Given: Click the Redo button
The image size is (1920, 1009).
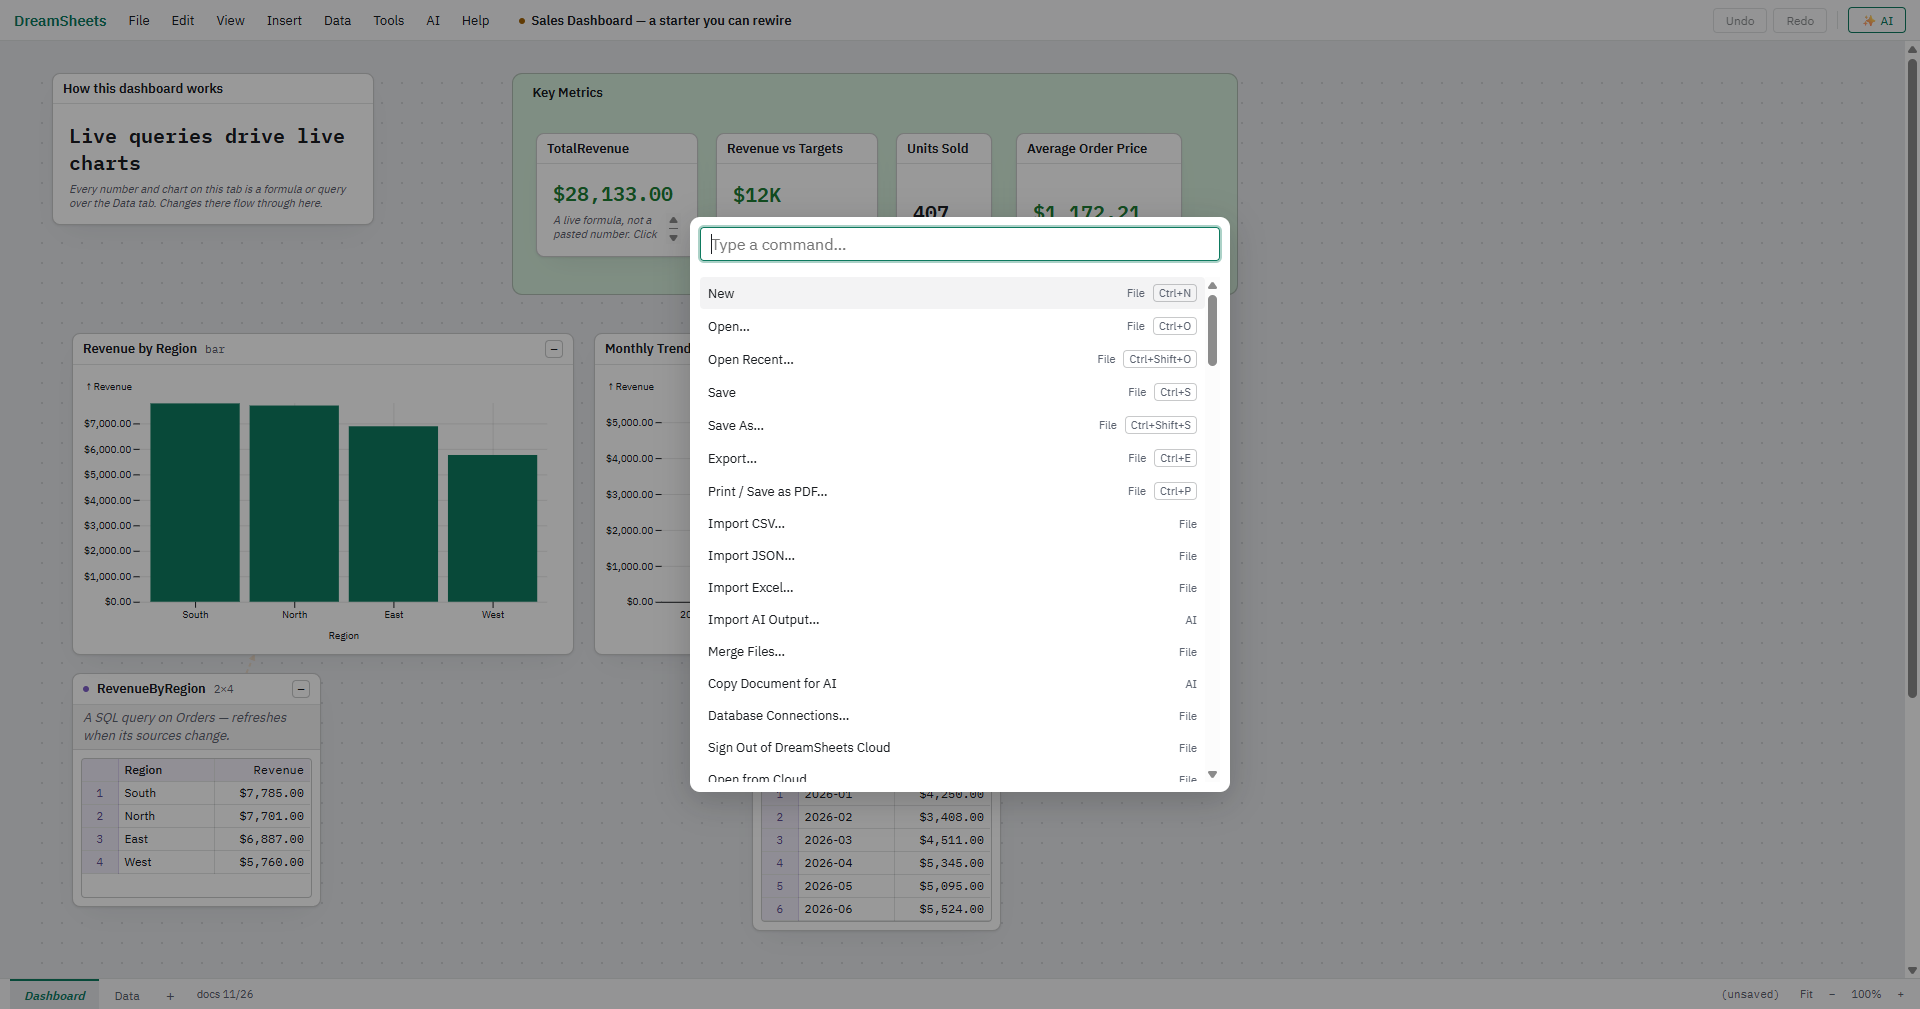Looking at the screenshot, I should click(x=1800, y=21).
